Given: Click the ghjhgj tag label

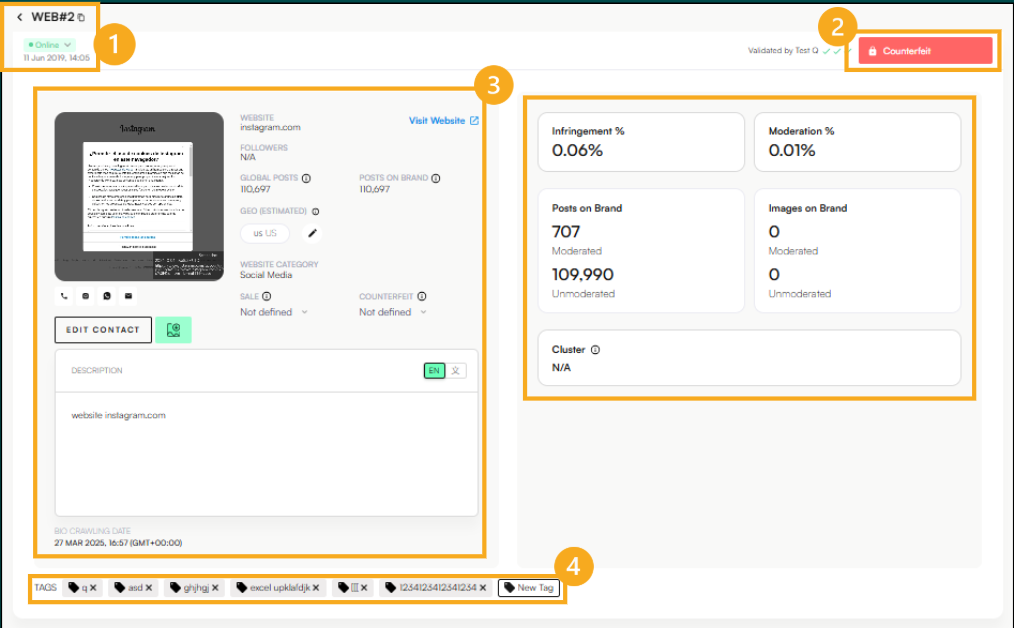Looking at the screenshot, I should (x=196, y=588).
